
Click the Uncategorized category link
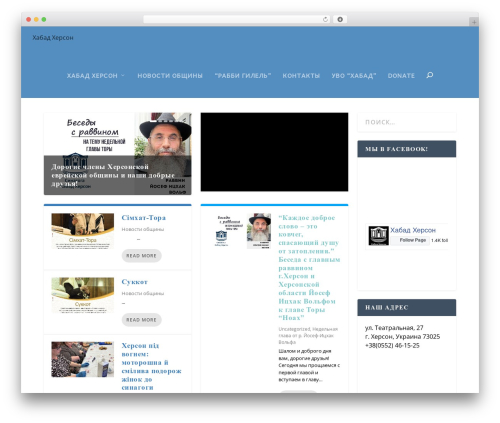[x=294, y=329]
